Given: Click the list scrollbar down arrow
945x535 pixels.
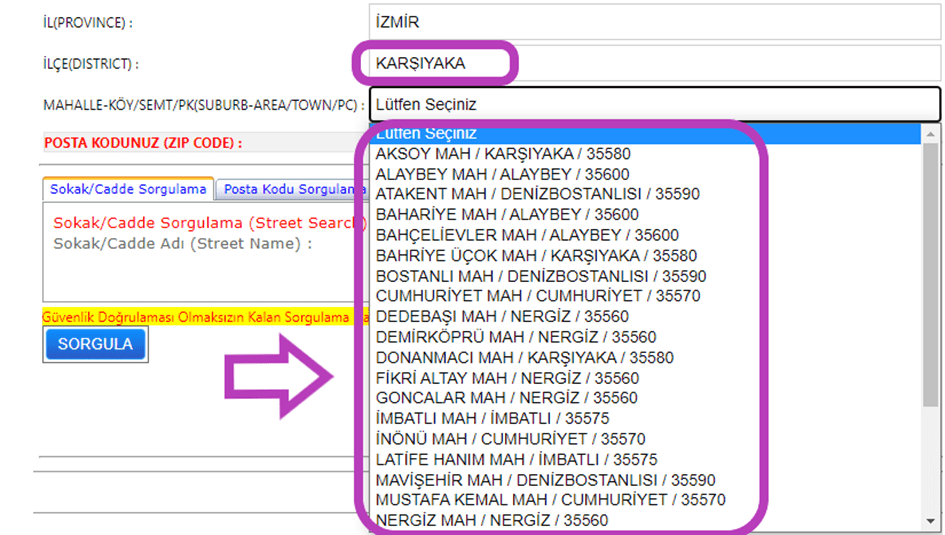Looking at the screenshot, I should 931,520.
